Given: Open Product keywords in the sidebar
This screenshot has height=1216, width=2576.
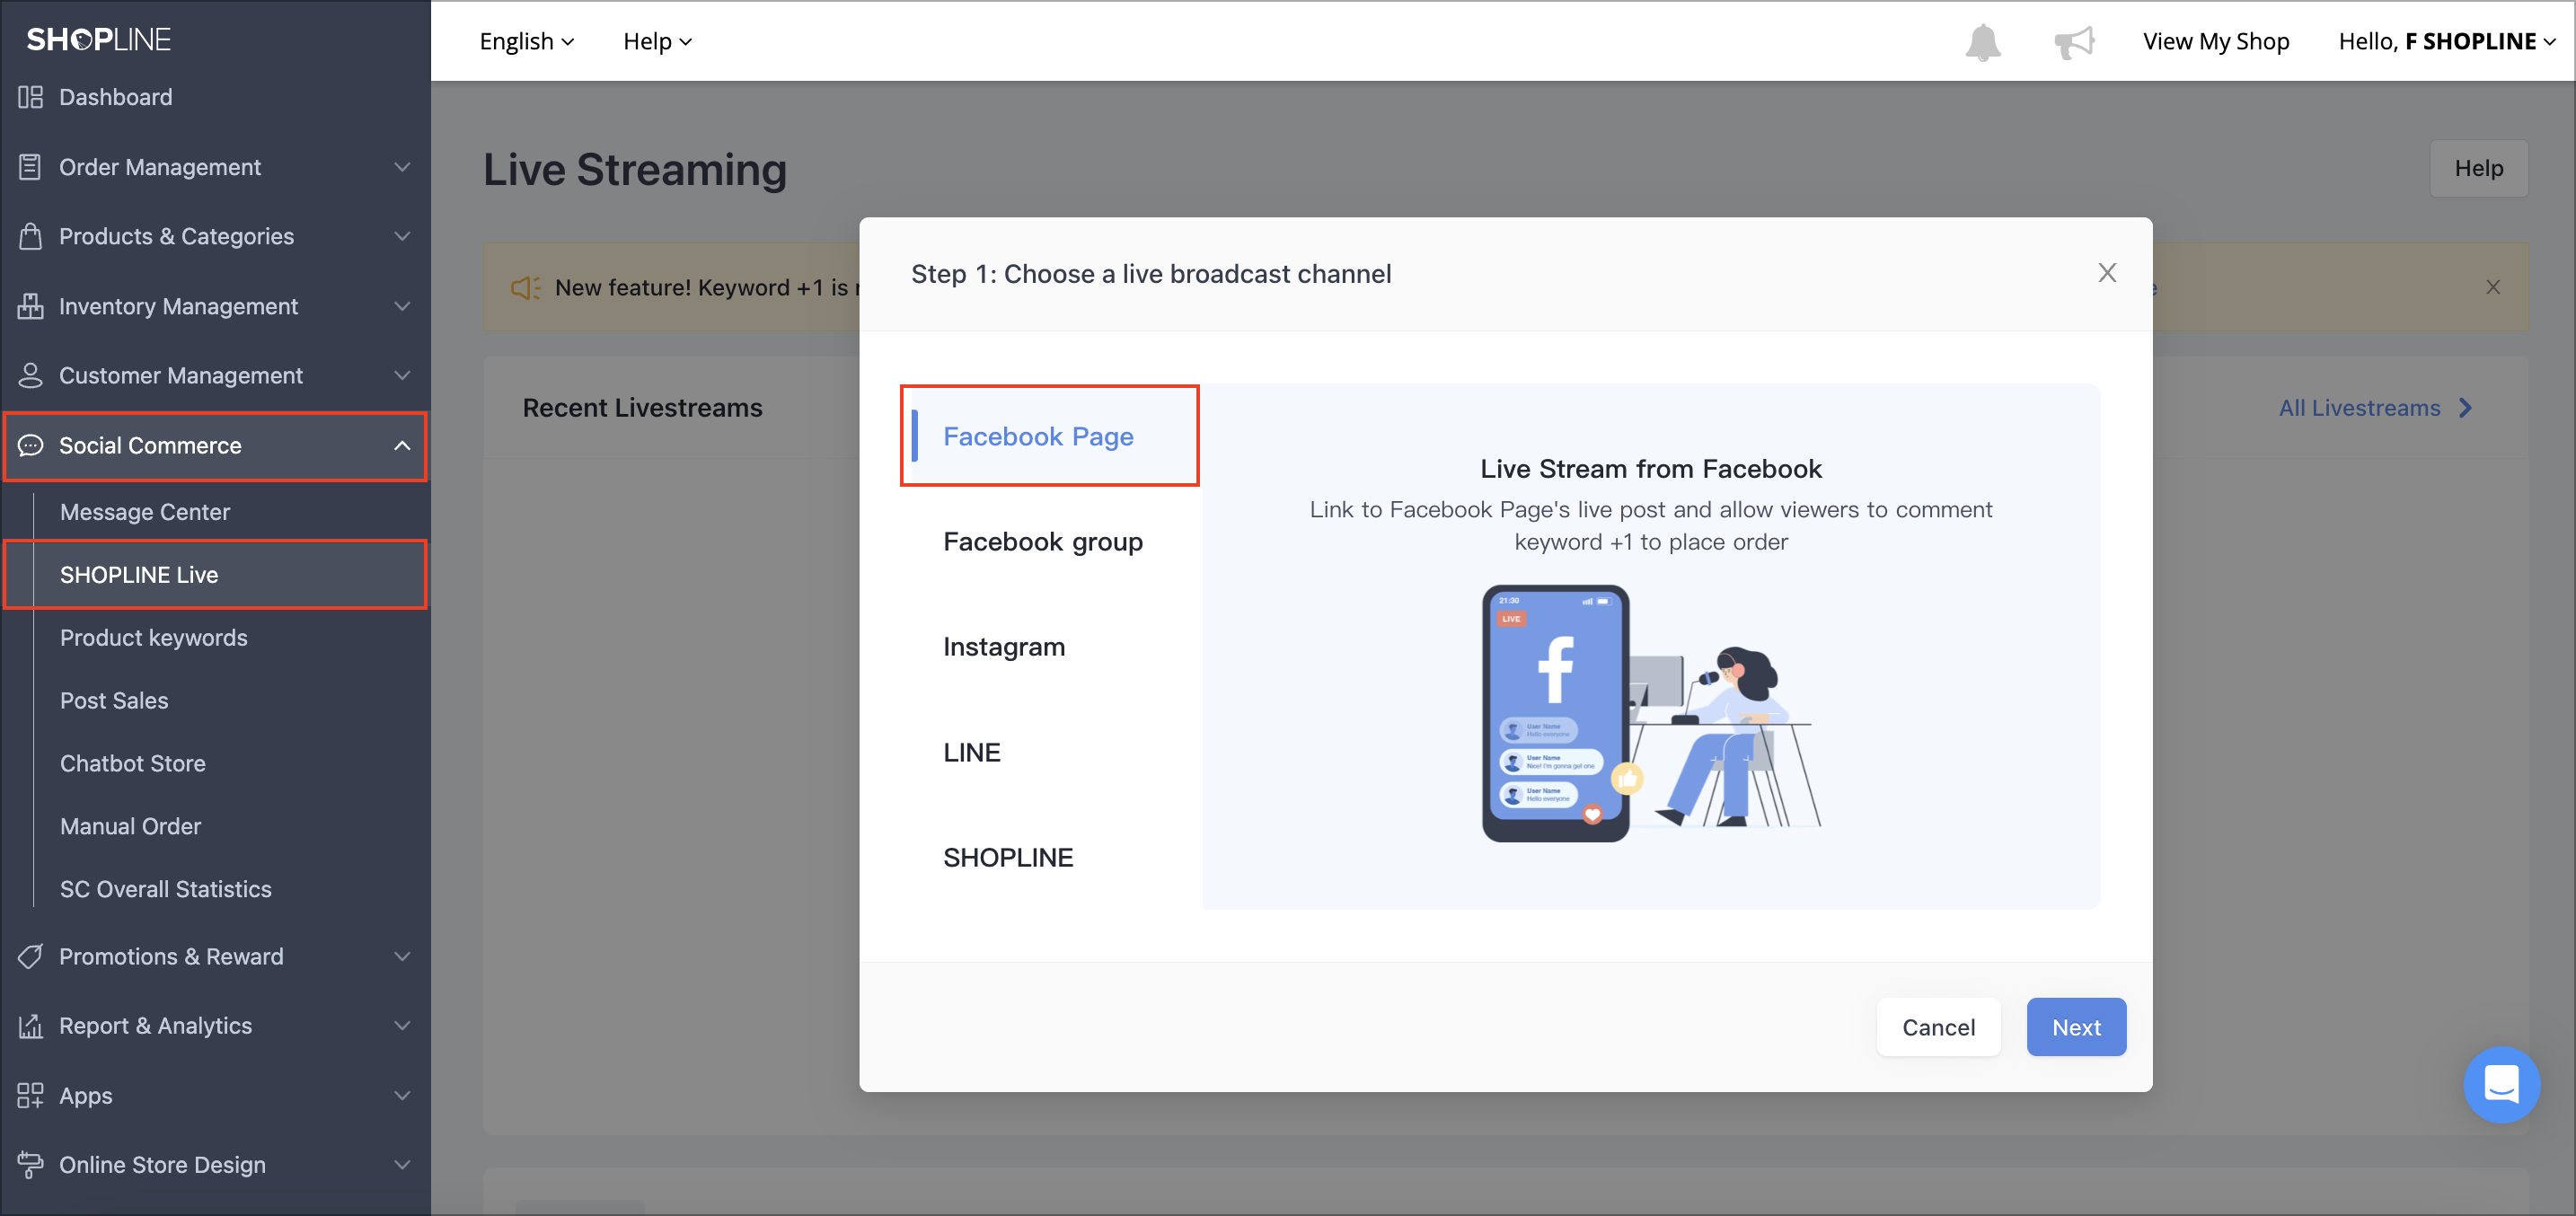Looking at the screenshot, I should (154, 638).
